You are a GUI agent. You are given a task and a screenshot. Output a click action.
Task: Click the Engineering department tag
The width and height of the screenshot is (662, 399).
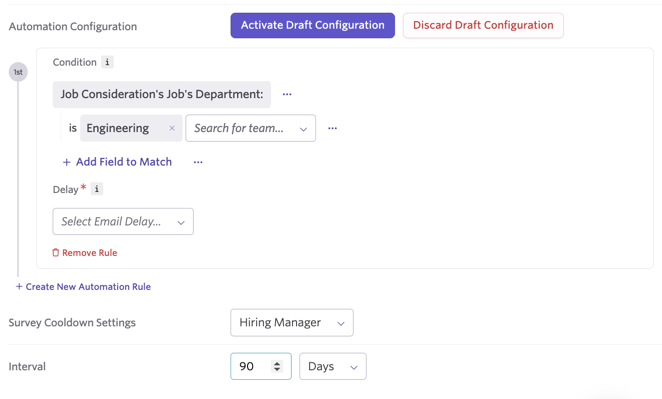click(x=131, y=128)
